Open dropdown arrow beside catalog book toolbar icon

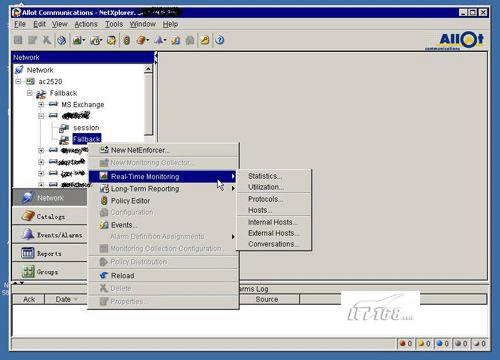coord(147,40)
